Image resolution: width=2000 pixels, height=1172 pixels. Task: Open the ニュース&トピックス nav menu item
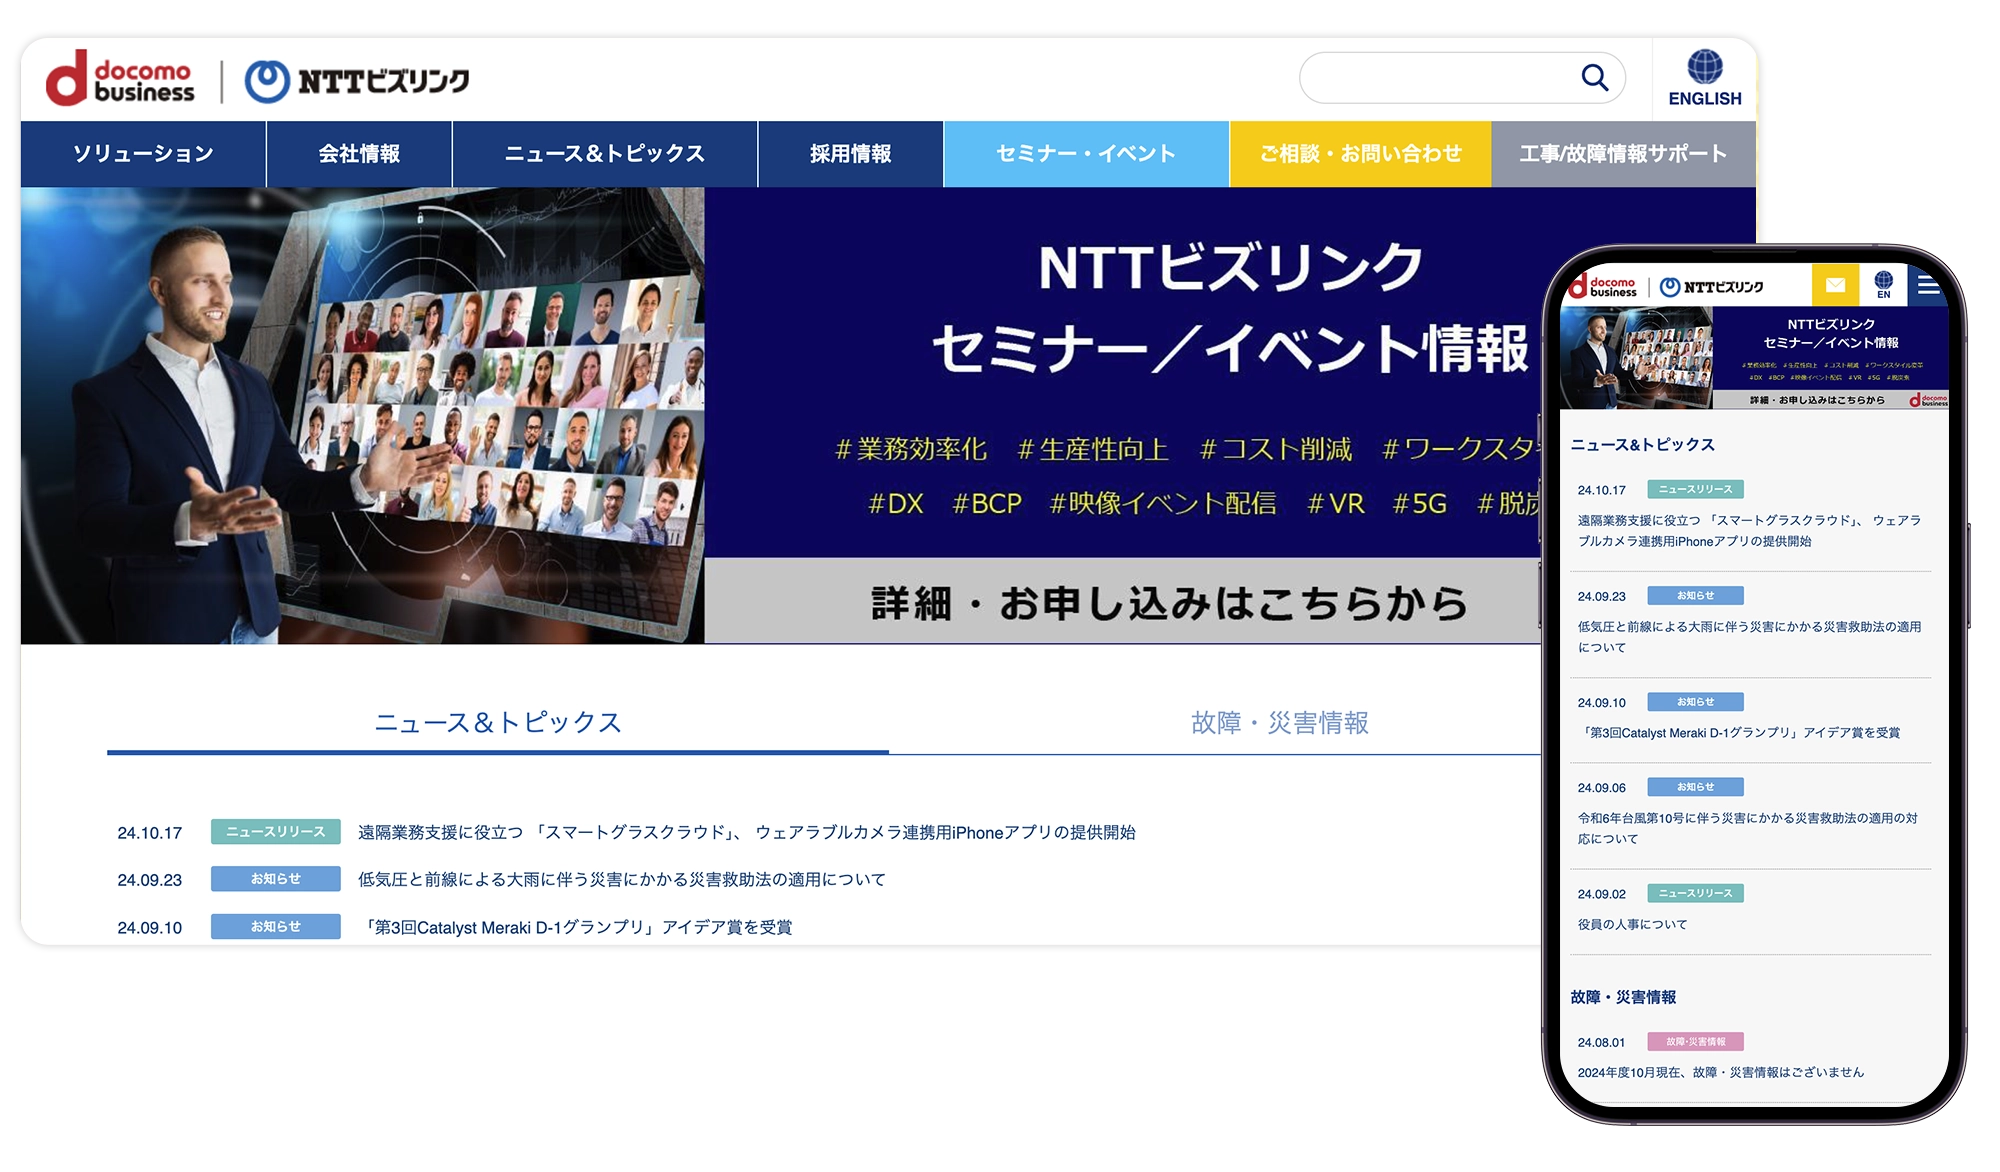point(605,154)
